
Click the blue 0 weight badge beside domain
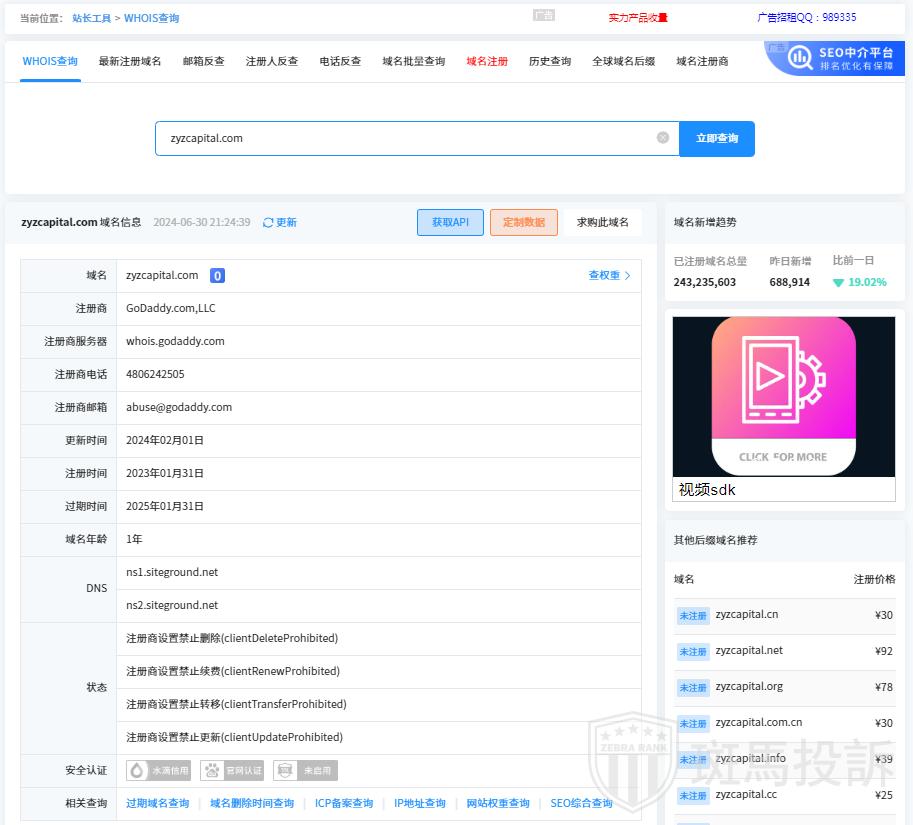point(217,276)
